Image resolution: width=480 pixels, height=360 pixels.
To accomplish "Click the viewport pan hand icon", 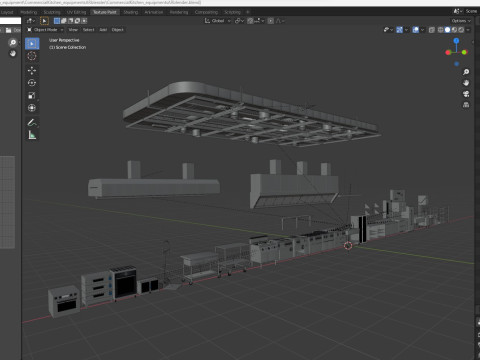I will tap(466, 83).
